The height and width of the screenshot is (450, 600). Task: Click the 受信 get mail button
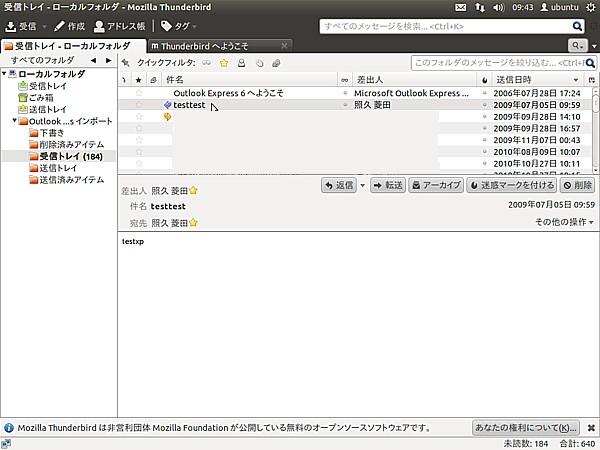pyautogui.click(x=21, y=26)
